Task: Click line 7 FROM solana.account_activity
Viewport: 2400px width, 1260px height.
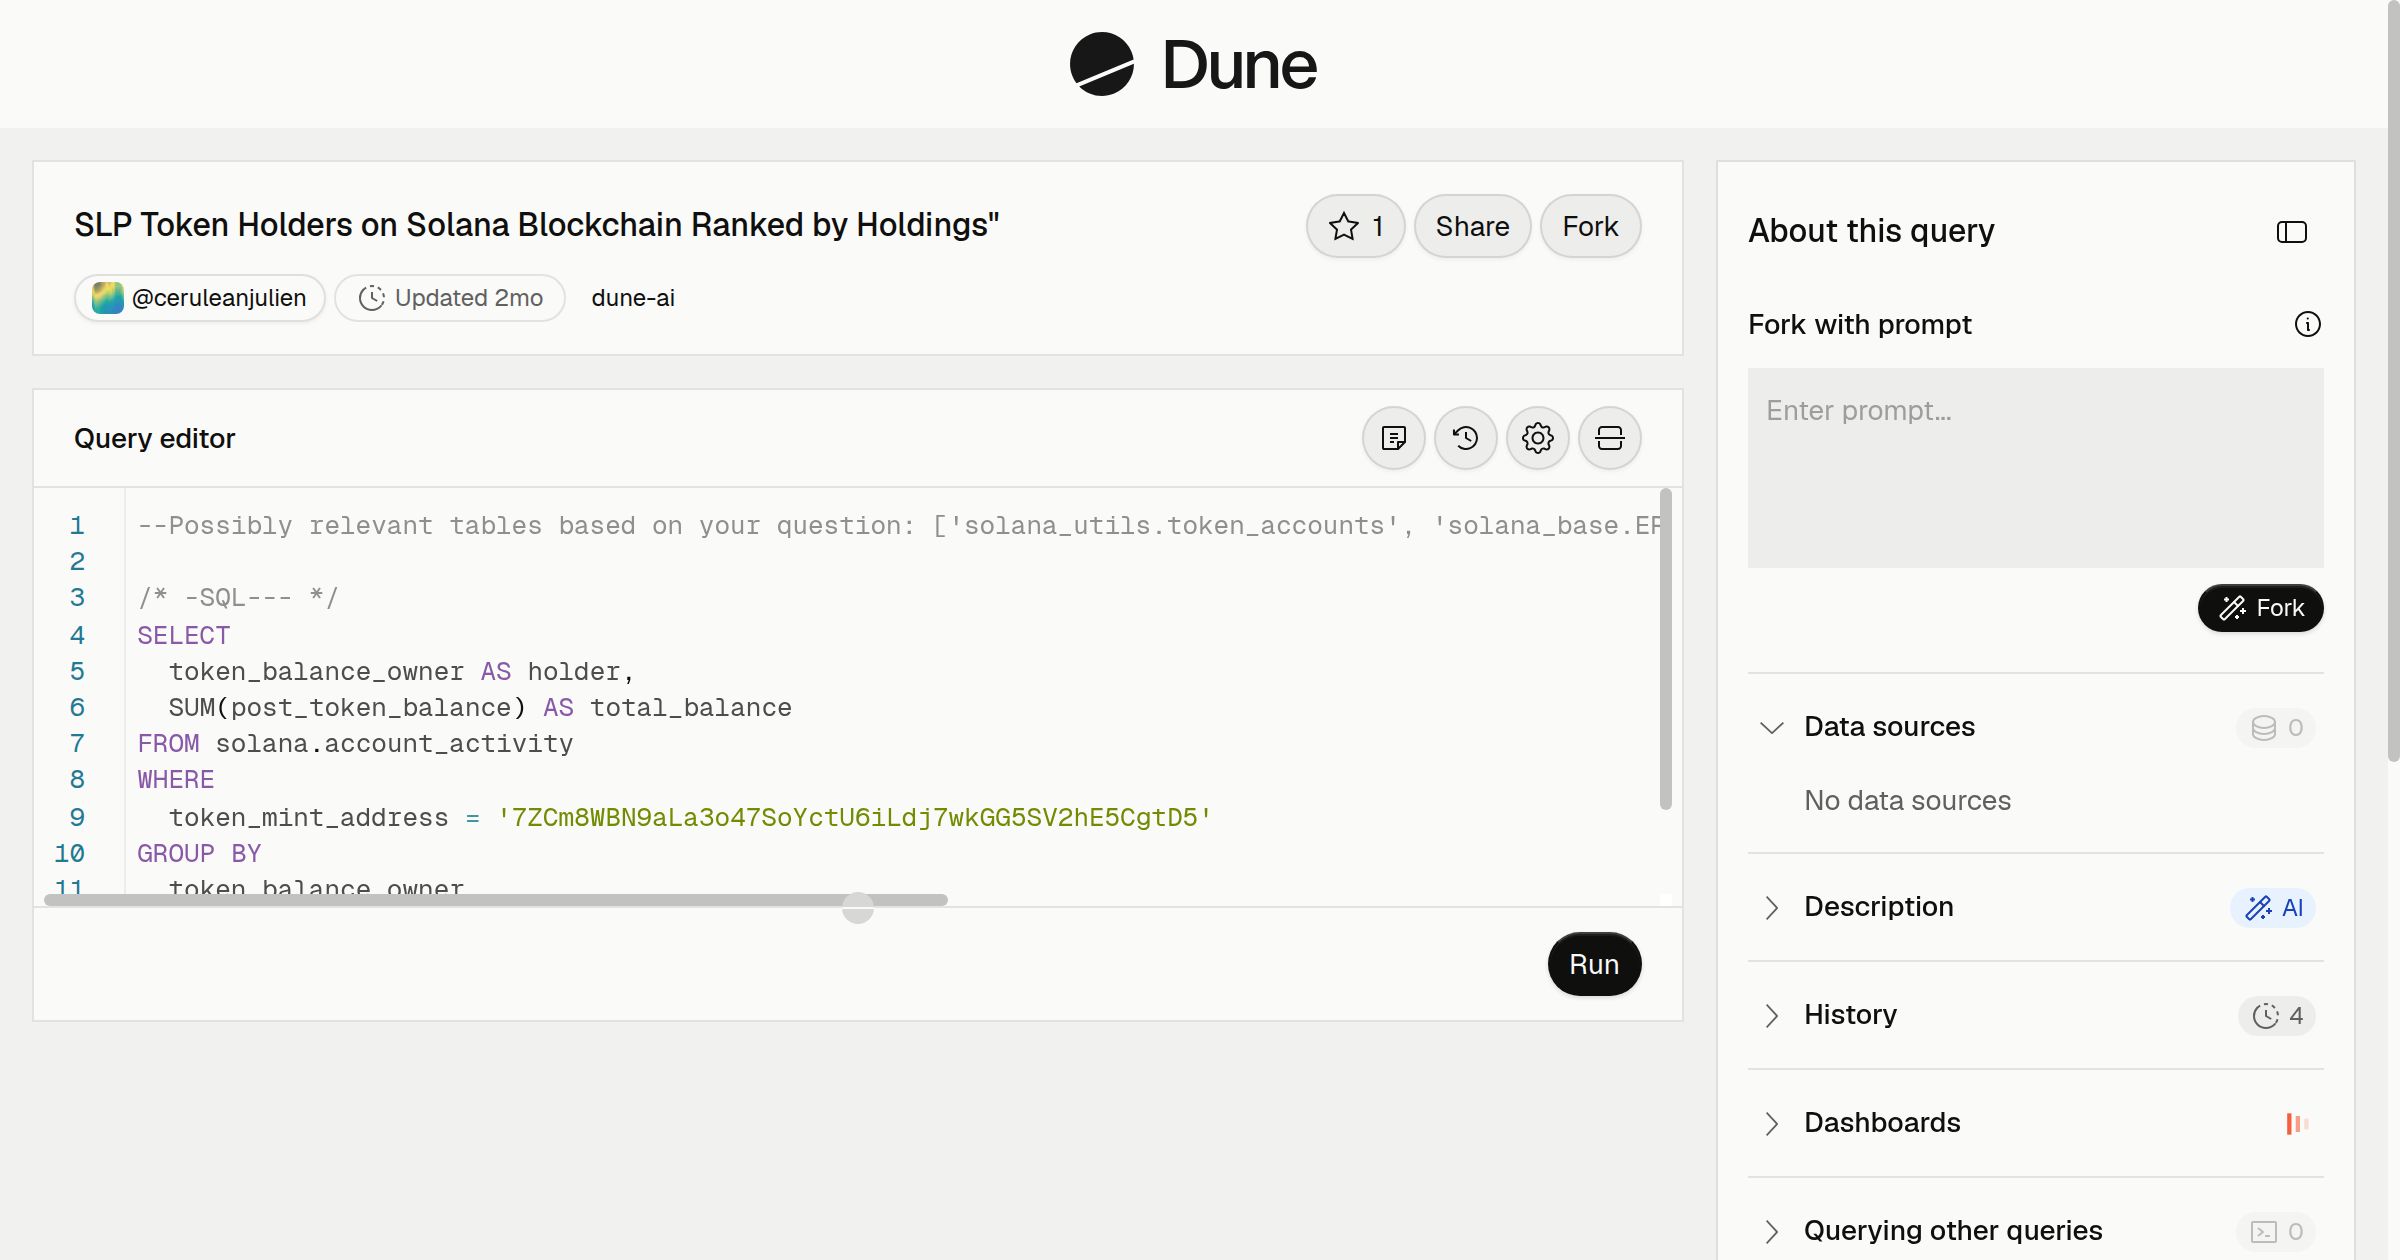Action: click(x=355, y=744)
